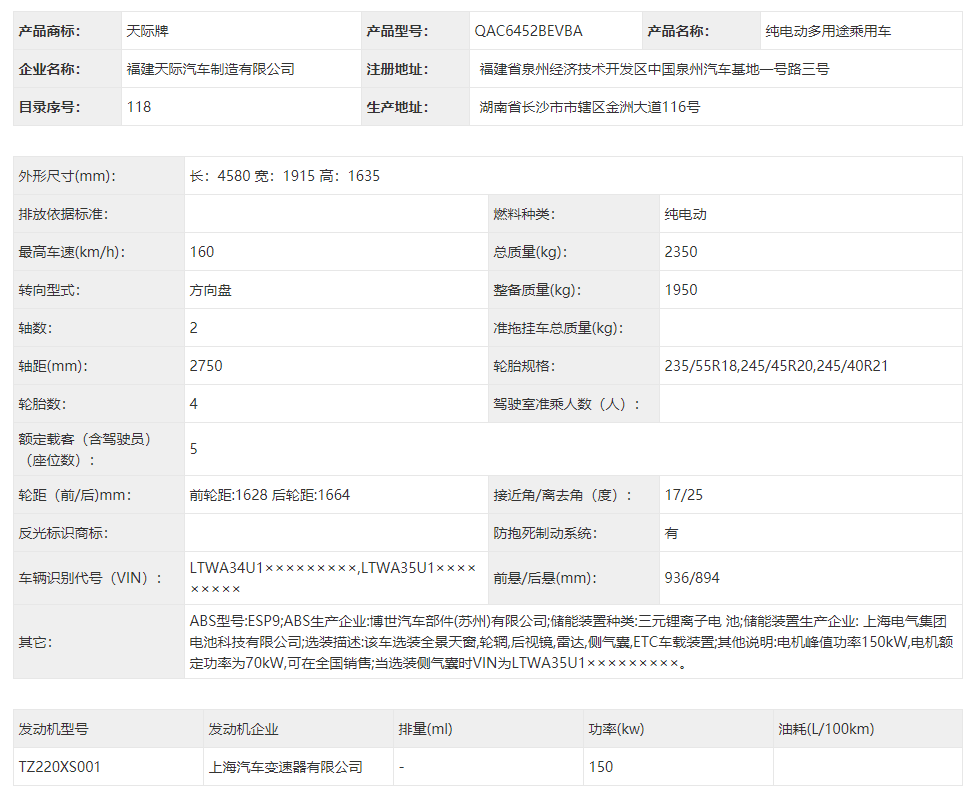
Task: Select the tire count value 4
Action: 193,404
